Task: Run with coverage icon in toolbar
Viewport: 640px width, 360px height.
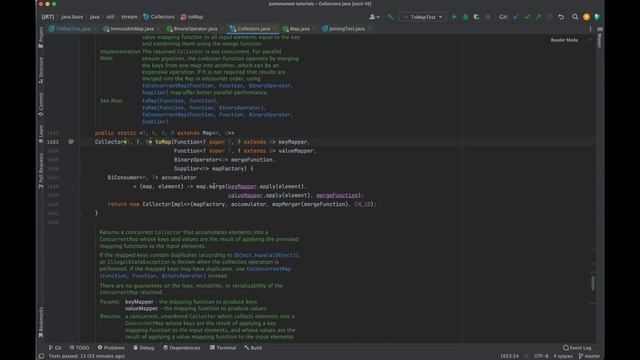Action: [x=476, y=17]
